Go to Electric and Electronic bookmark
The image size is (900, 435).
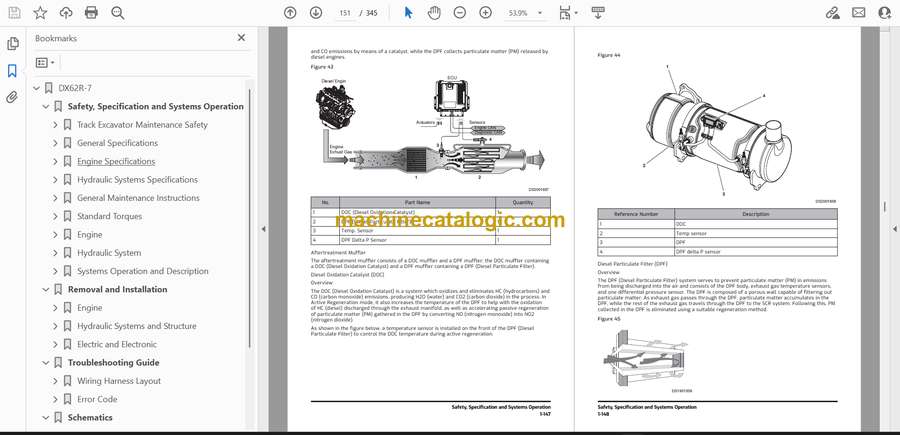(117, 344)
